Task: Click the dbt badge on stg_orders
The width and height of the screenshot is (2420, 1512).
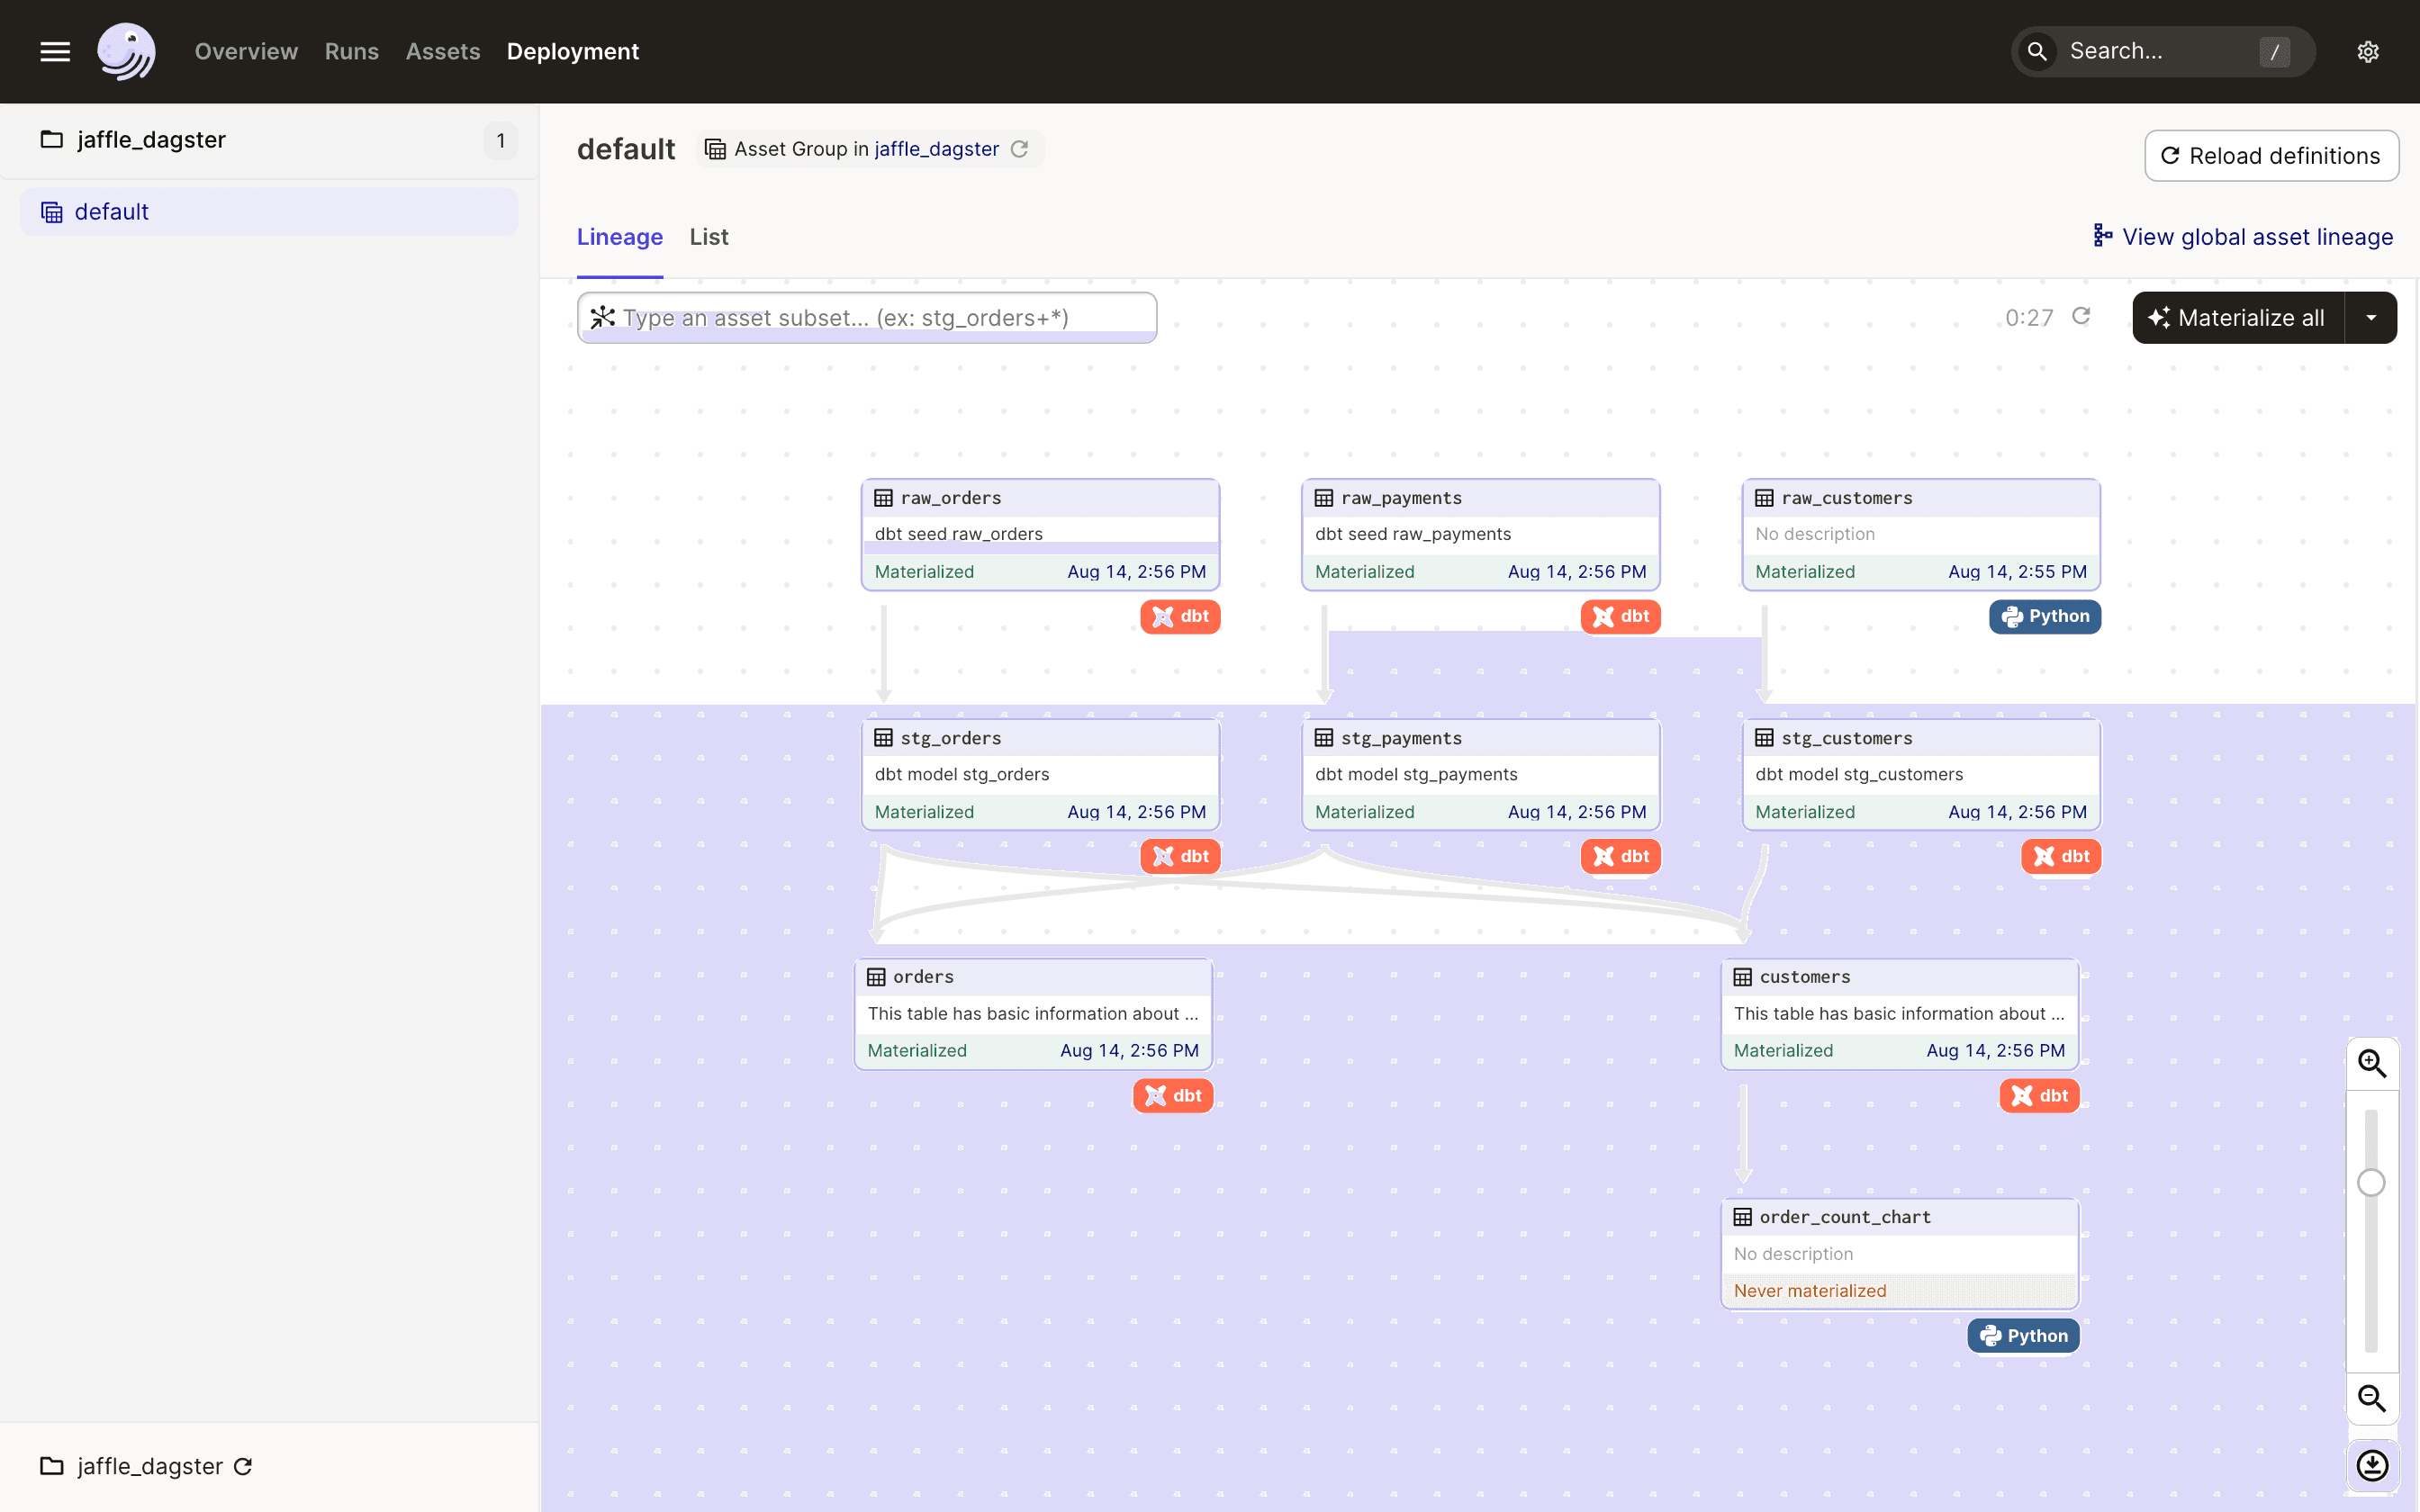Action: tap(1180, 856)
